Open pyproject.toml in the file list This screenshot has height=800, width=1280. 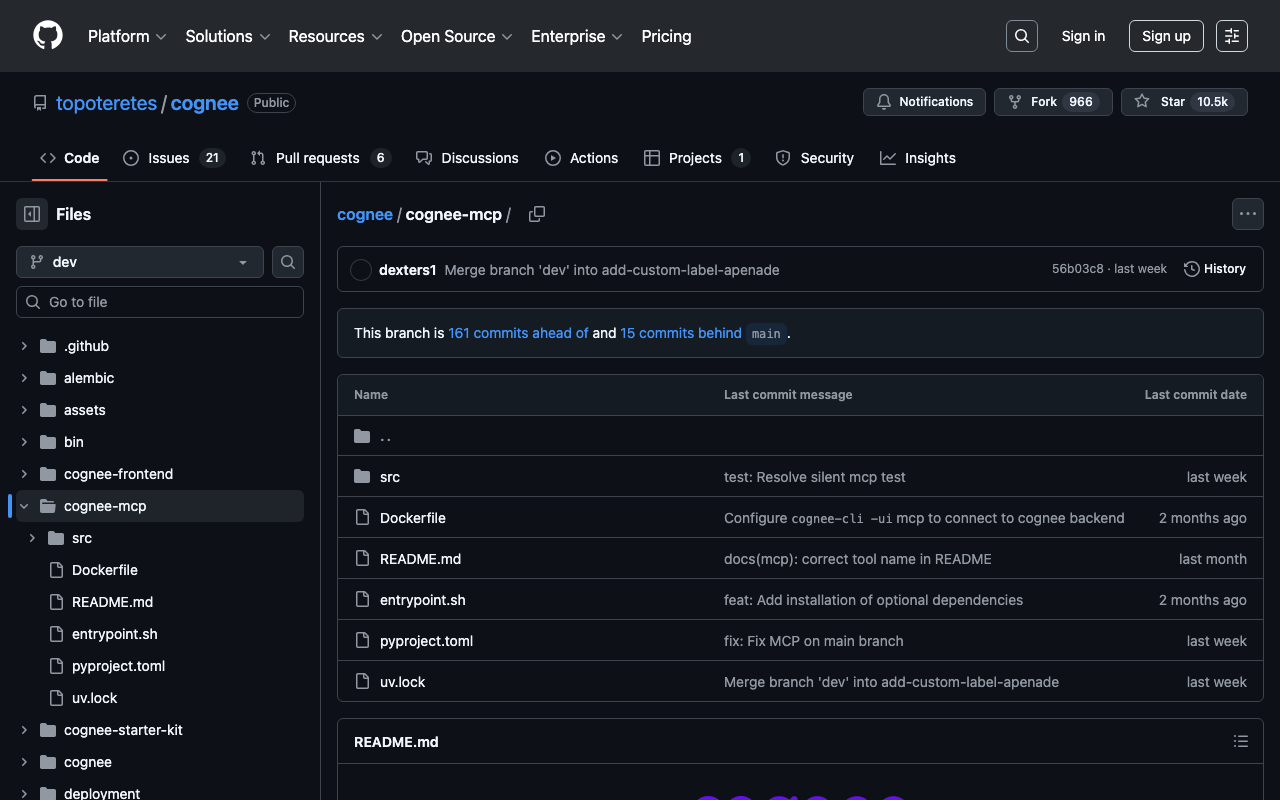[x=426, y=641]
